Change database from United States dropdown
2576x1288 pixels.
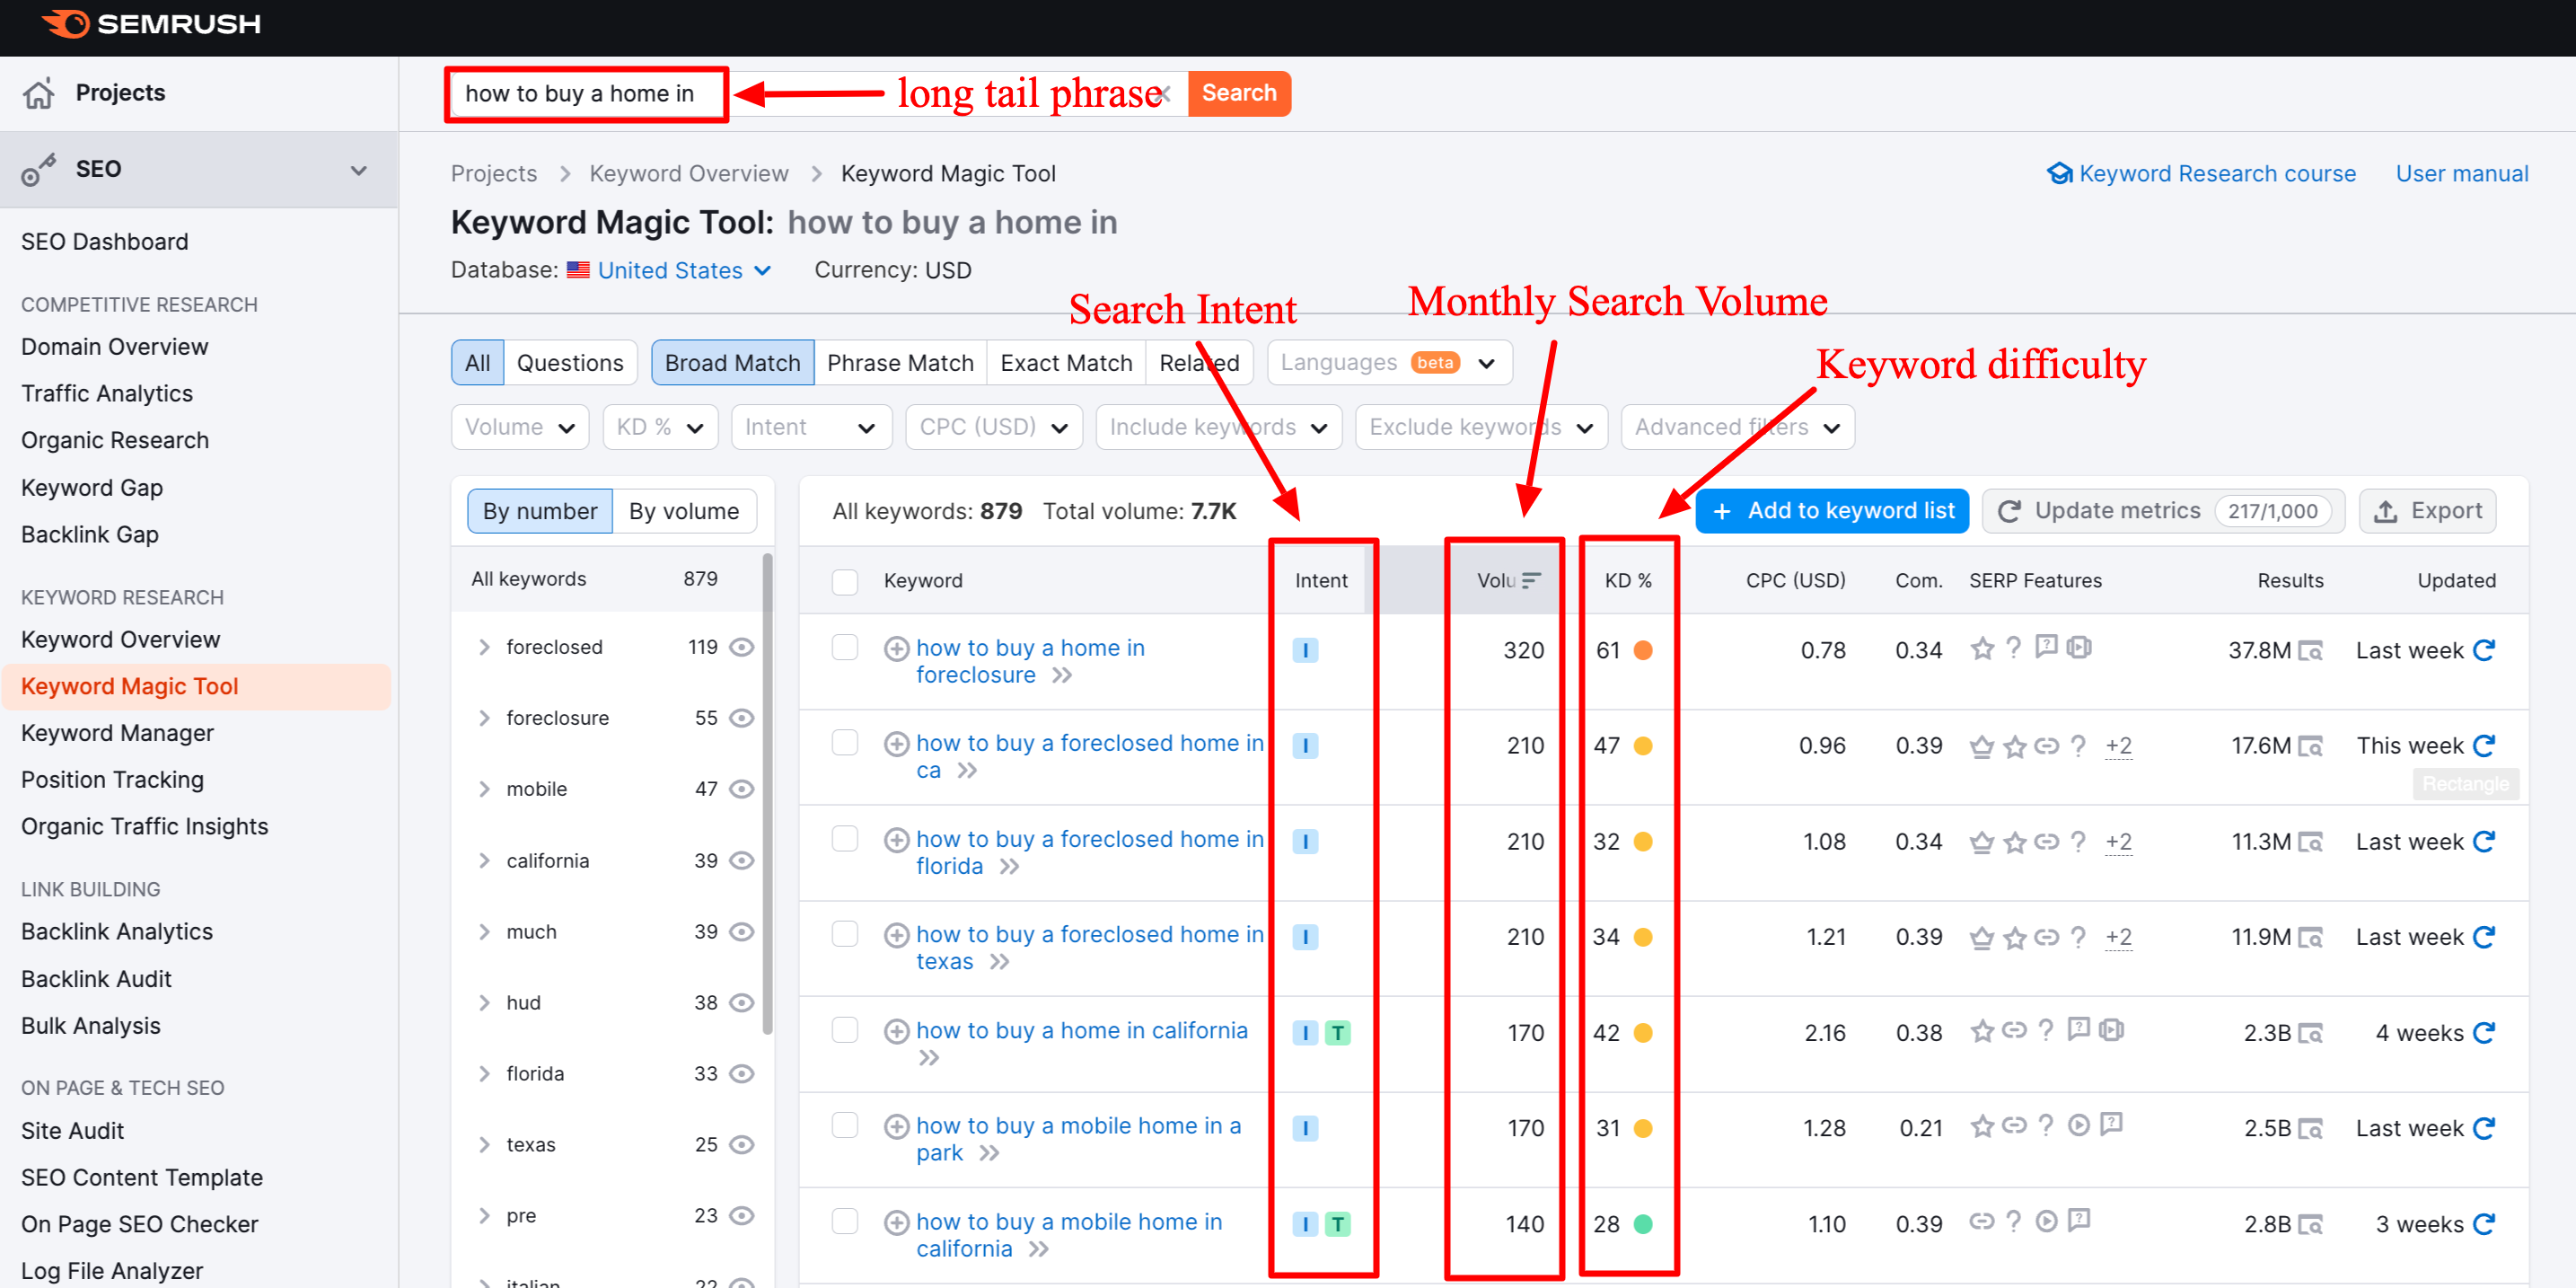[x=684, y=270]
